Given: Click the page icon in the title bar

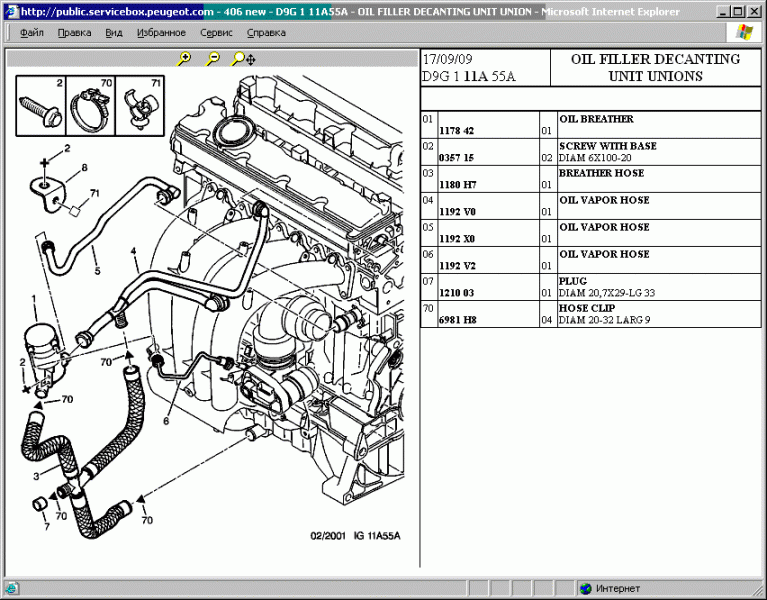Looking at the screenshot, I should (x=10, y=12).
